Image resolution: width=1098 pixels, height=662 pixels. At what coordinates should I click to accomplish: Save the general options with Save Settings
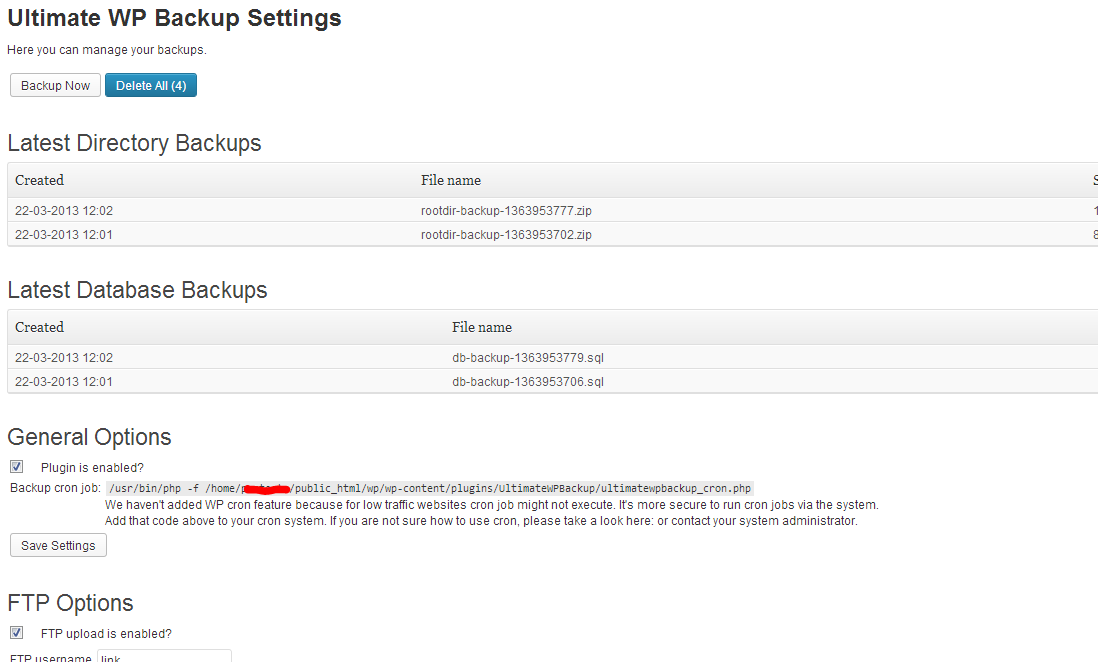[58, 545]
